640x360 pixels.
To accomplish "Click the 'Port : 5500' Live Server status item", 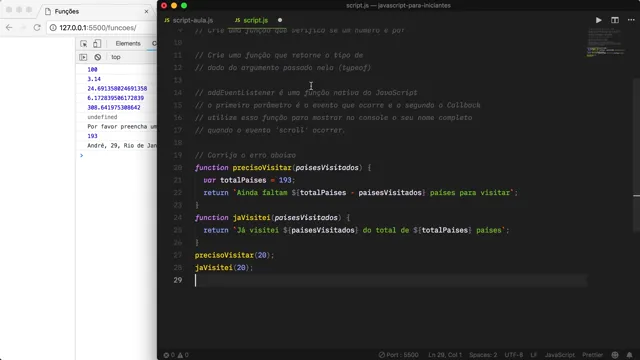I will [x=398, y=355].
